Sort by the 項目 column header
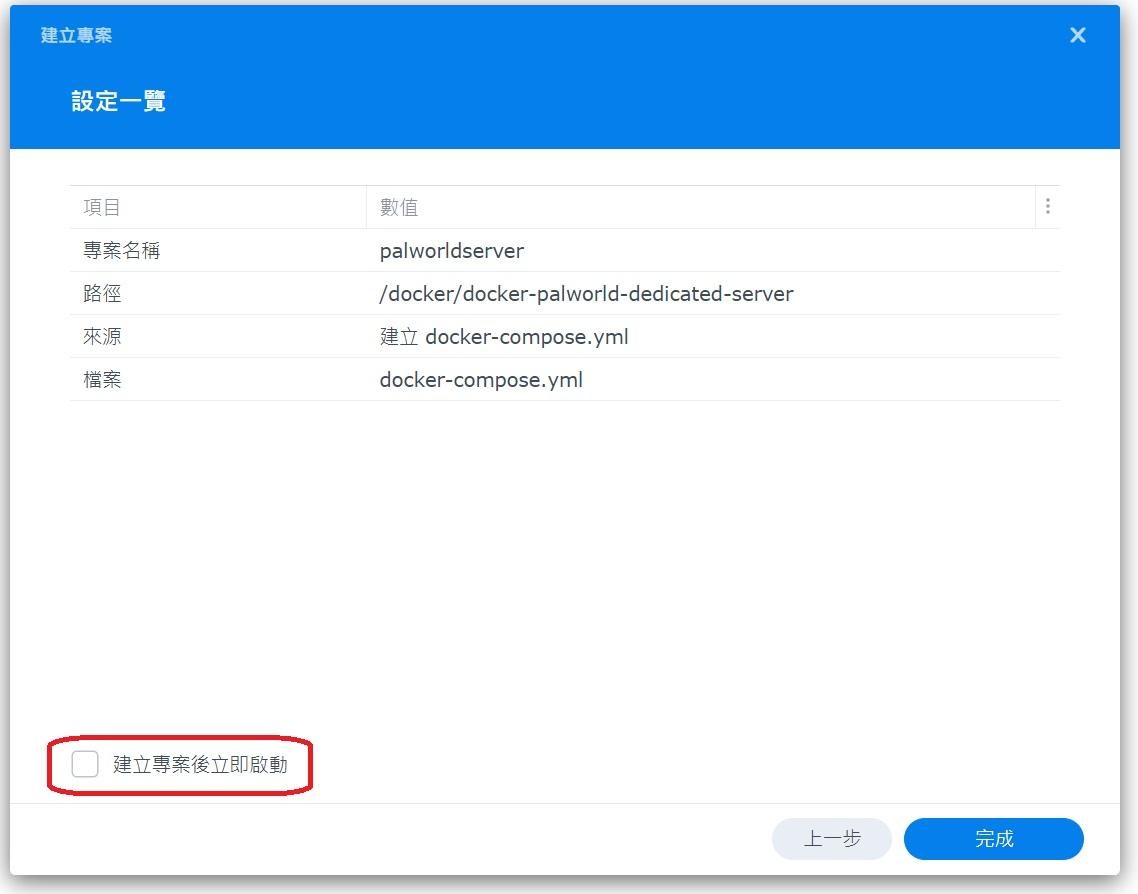 102,208
